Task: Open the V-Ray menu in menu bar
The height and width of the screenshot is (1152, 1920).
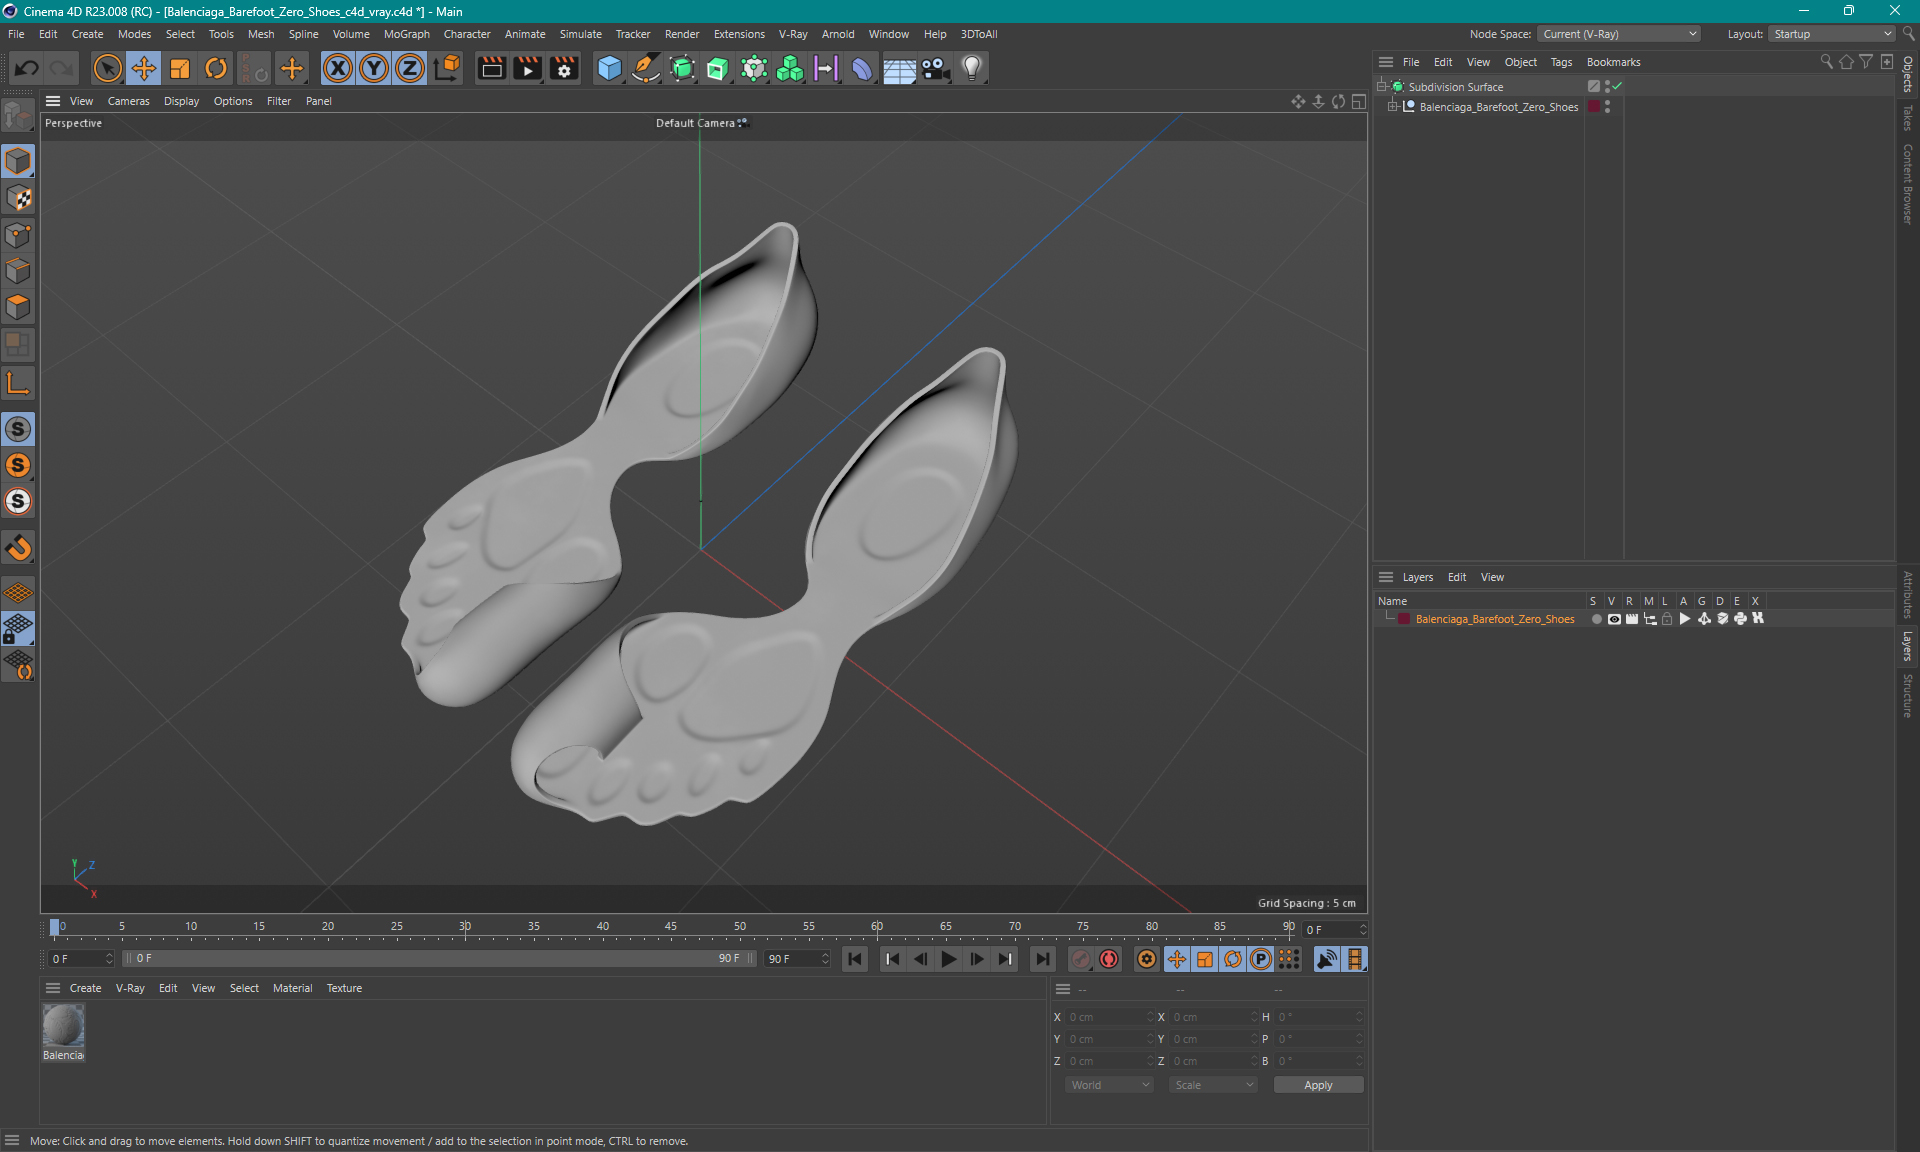Action: 793,34
